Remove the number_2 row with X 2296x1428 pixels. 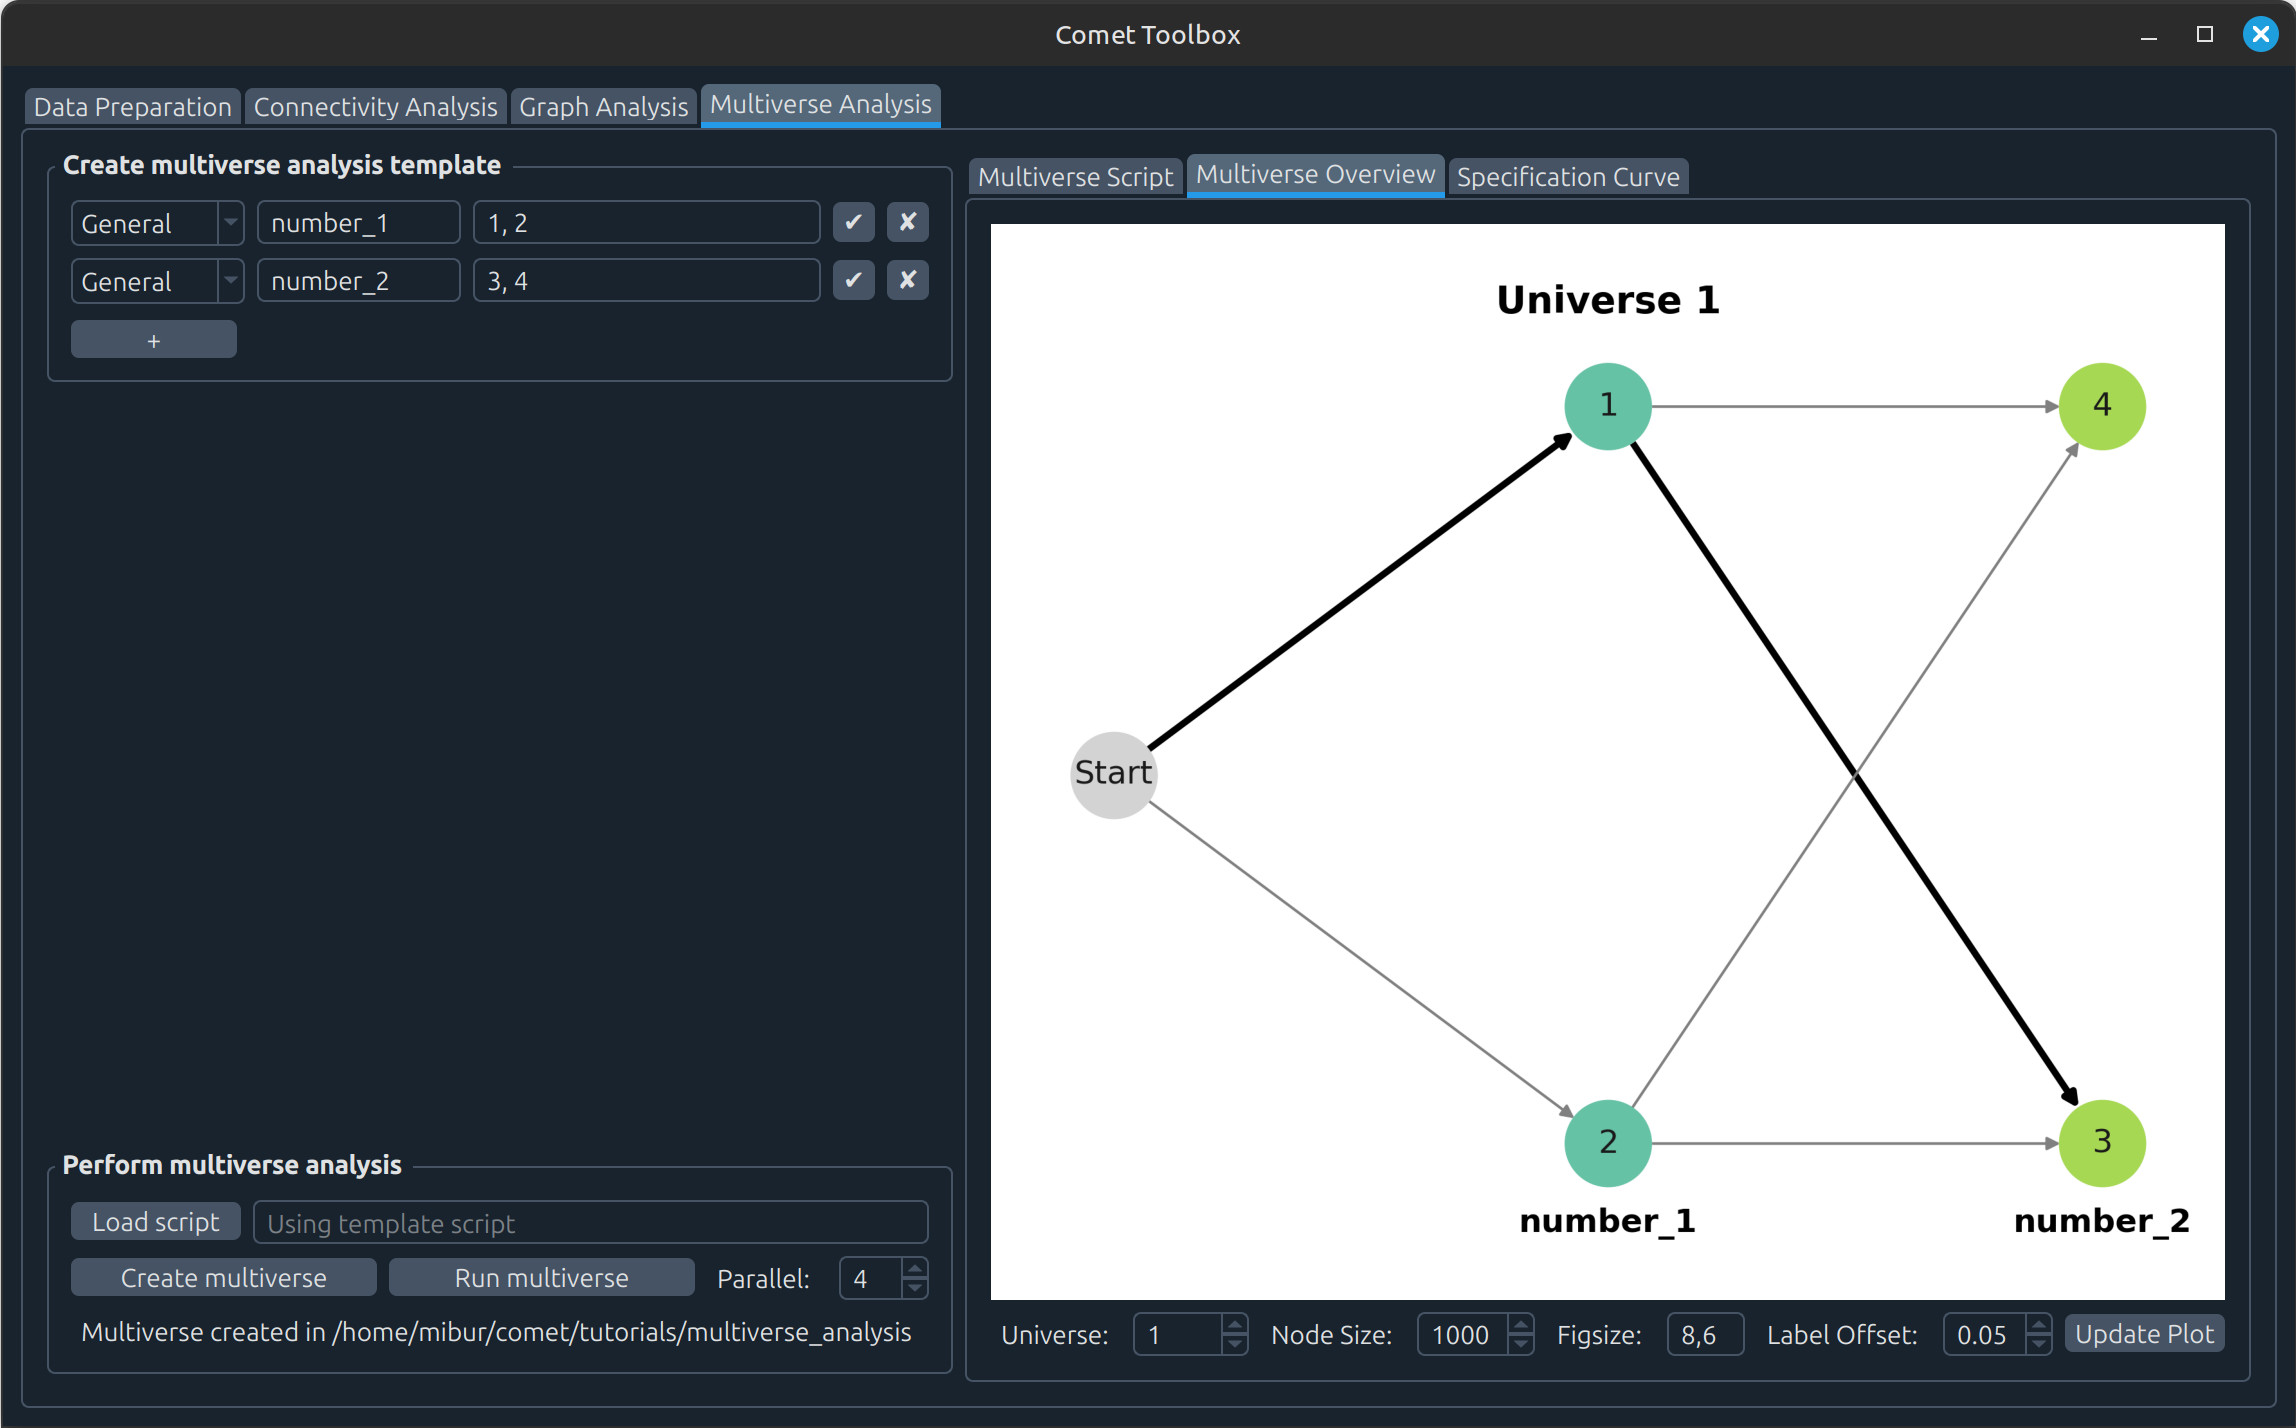click(907, 280)
